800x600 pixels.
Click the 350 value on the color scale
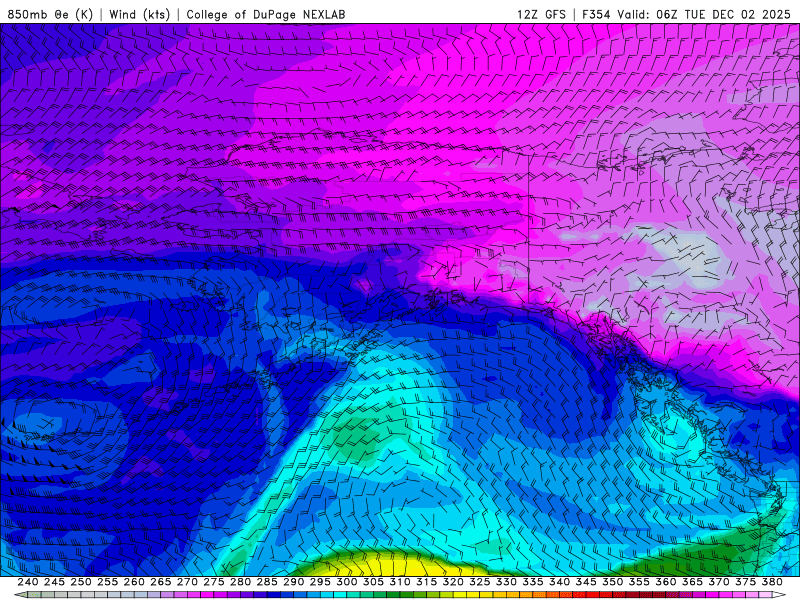[x=612, y=582]
